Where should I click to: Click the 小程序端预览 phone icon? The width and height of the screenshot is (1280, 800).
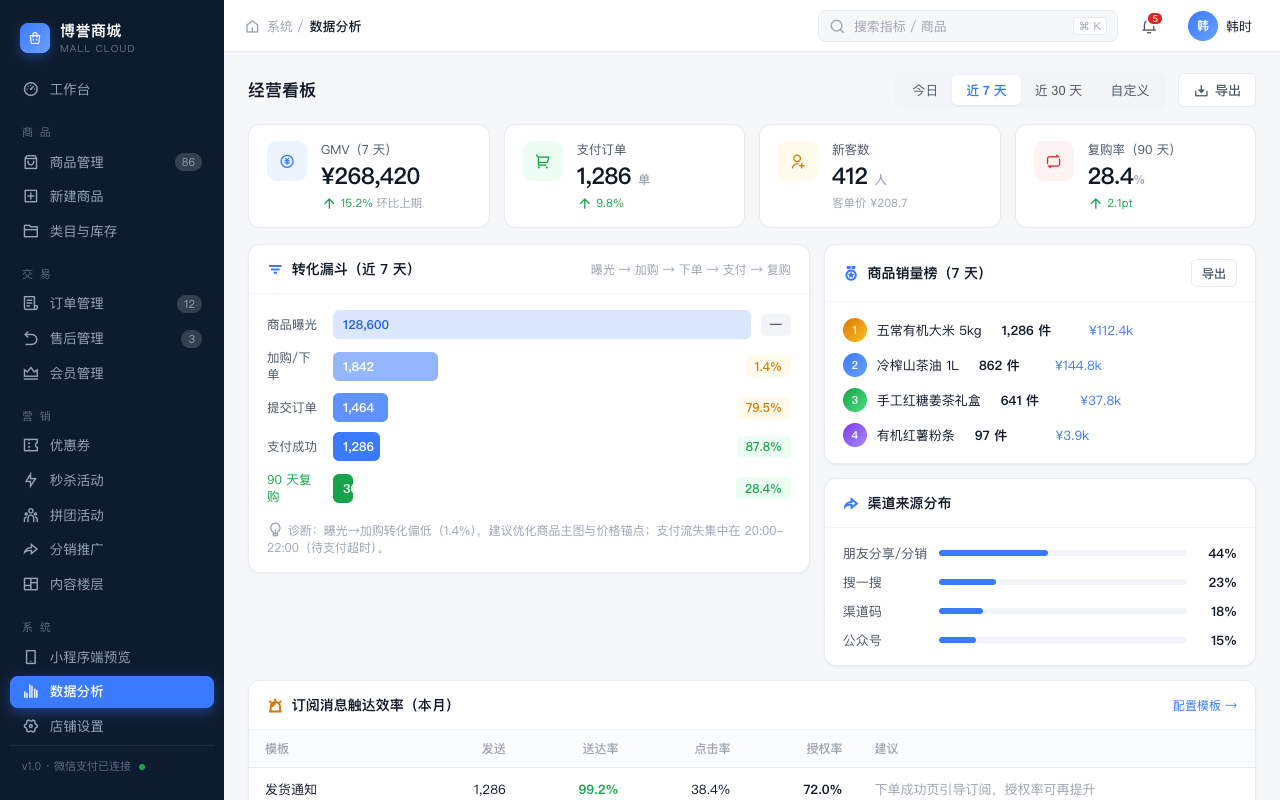point(31,657)
